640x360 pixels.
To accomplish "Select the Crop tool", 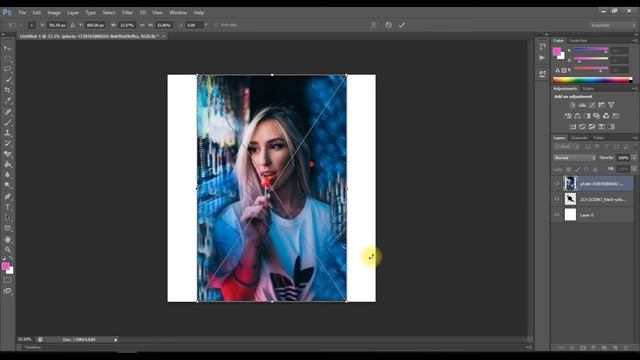I will [8, 90].
